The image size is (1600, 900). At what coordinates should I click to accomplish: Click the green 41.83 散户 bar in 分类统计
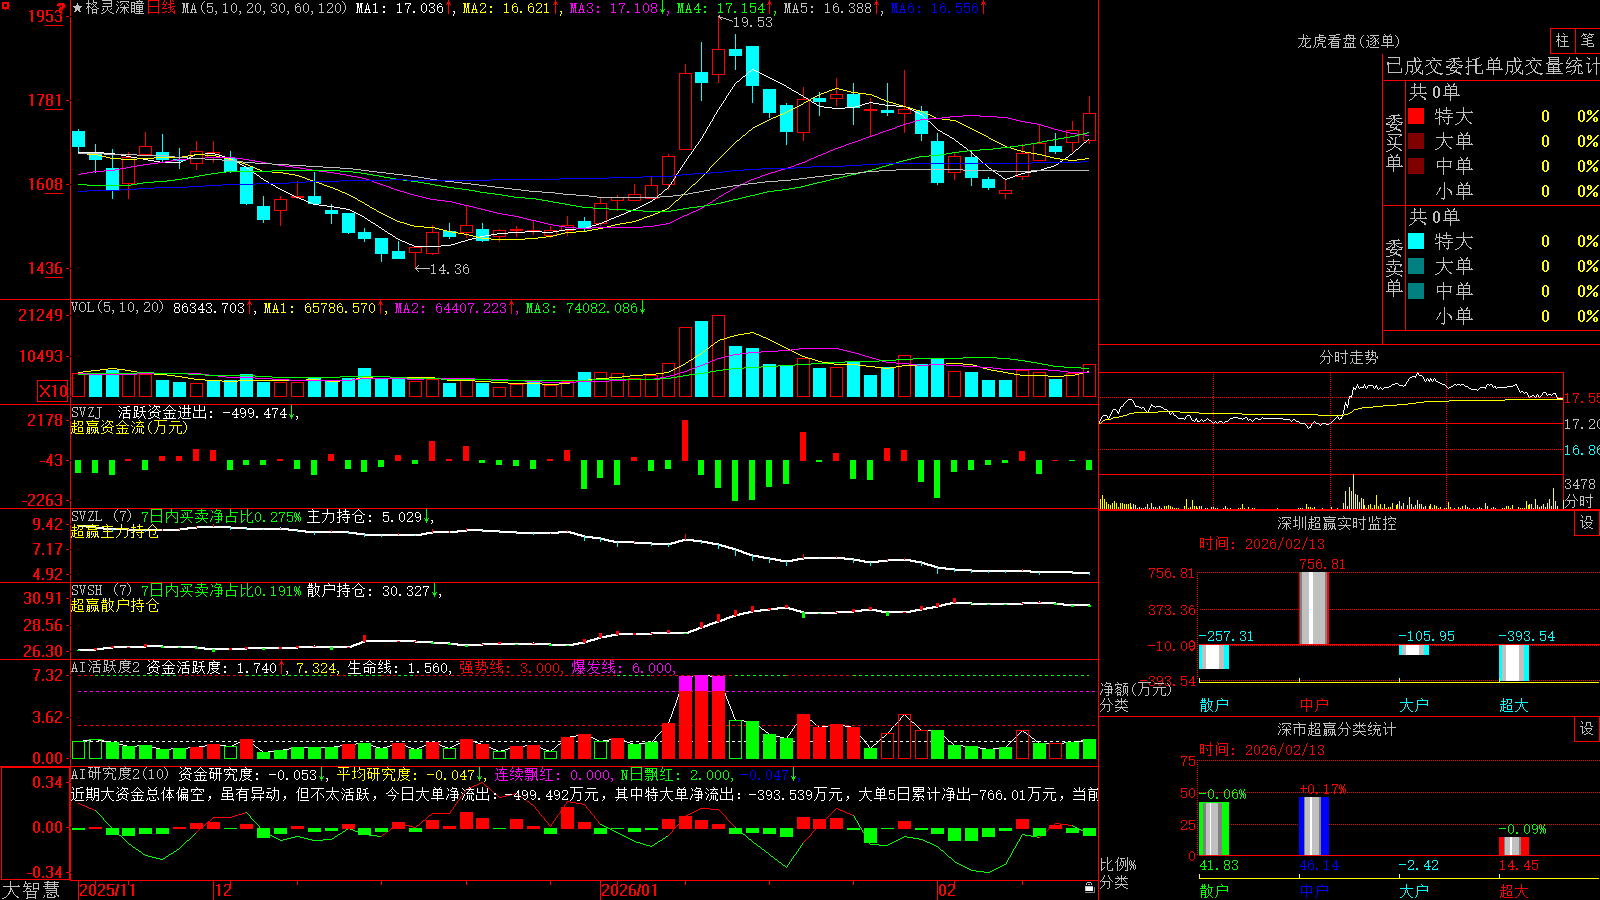[1214, 829]
